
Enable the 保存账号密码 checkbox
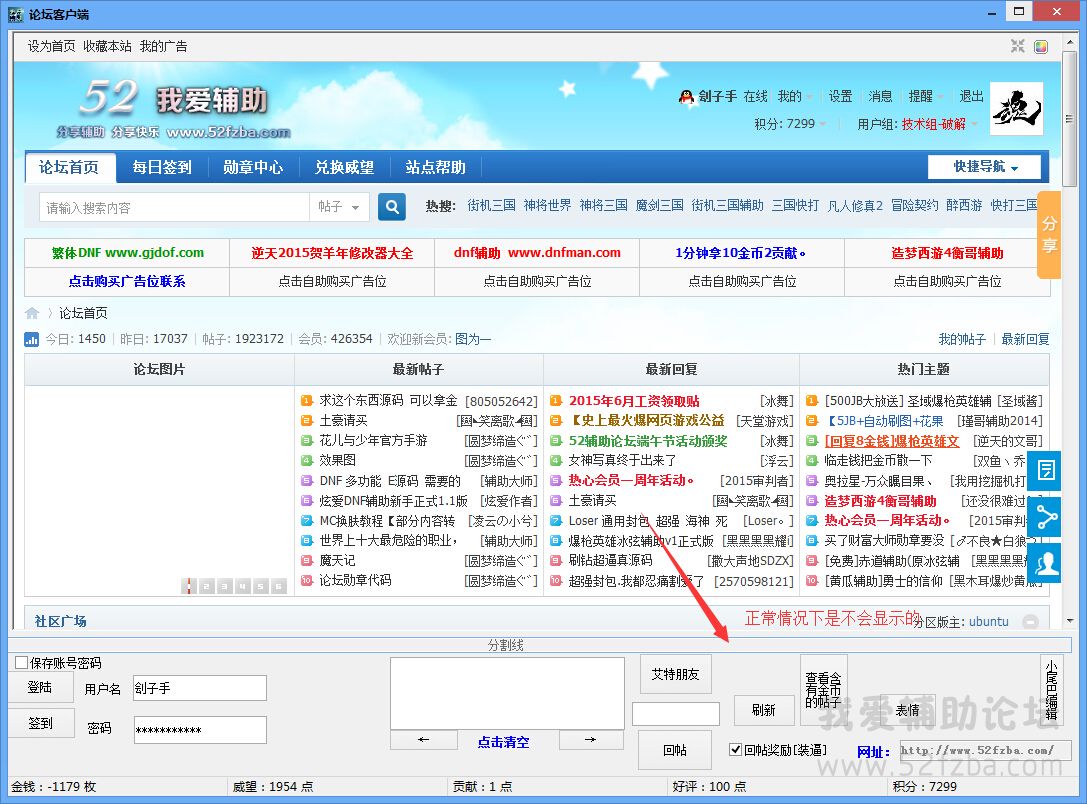(x=22, y=663)
